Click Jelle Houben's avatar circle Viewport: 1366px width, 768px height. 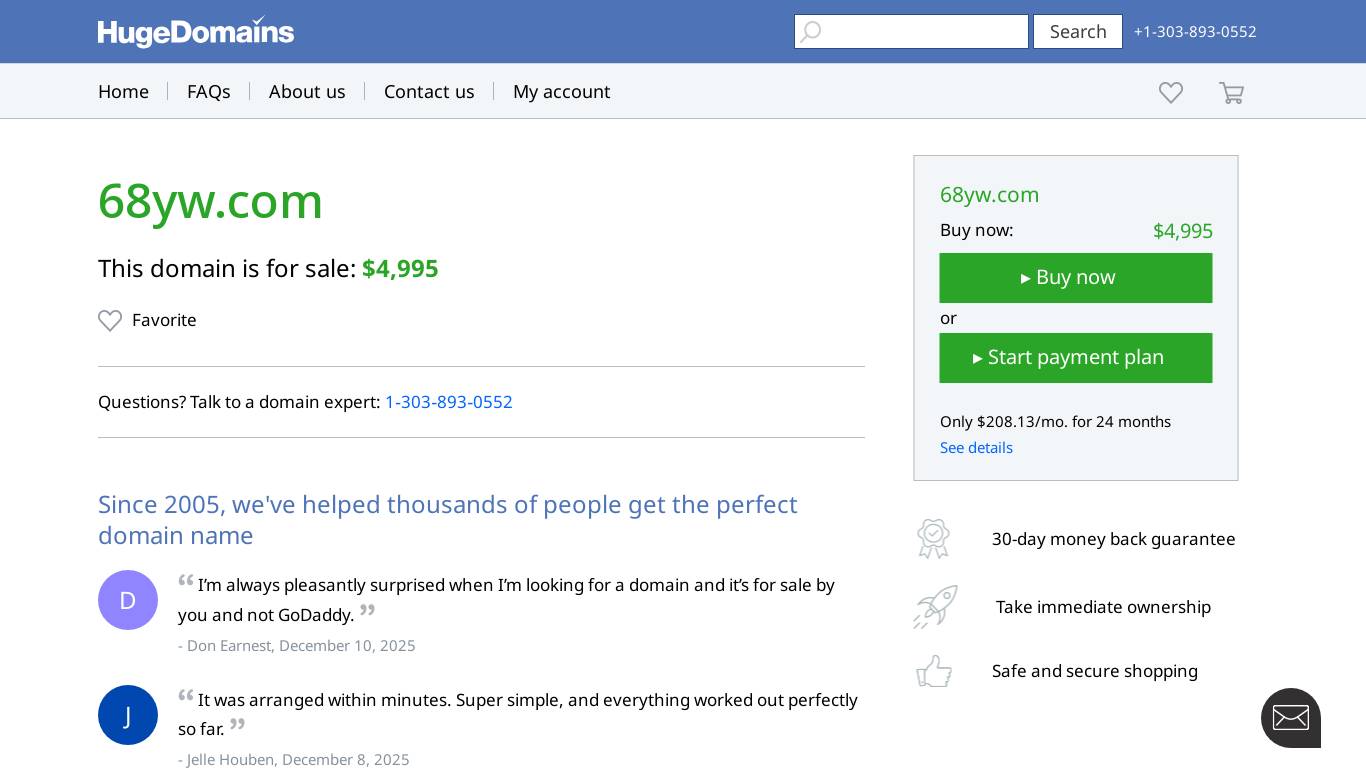128,715
